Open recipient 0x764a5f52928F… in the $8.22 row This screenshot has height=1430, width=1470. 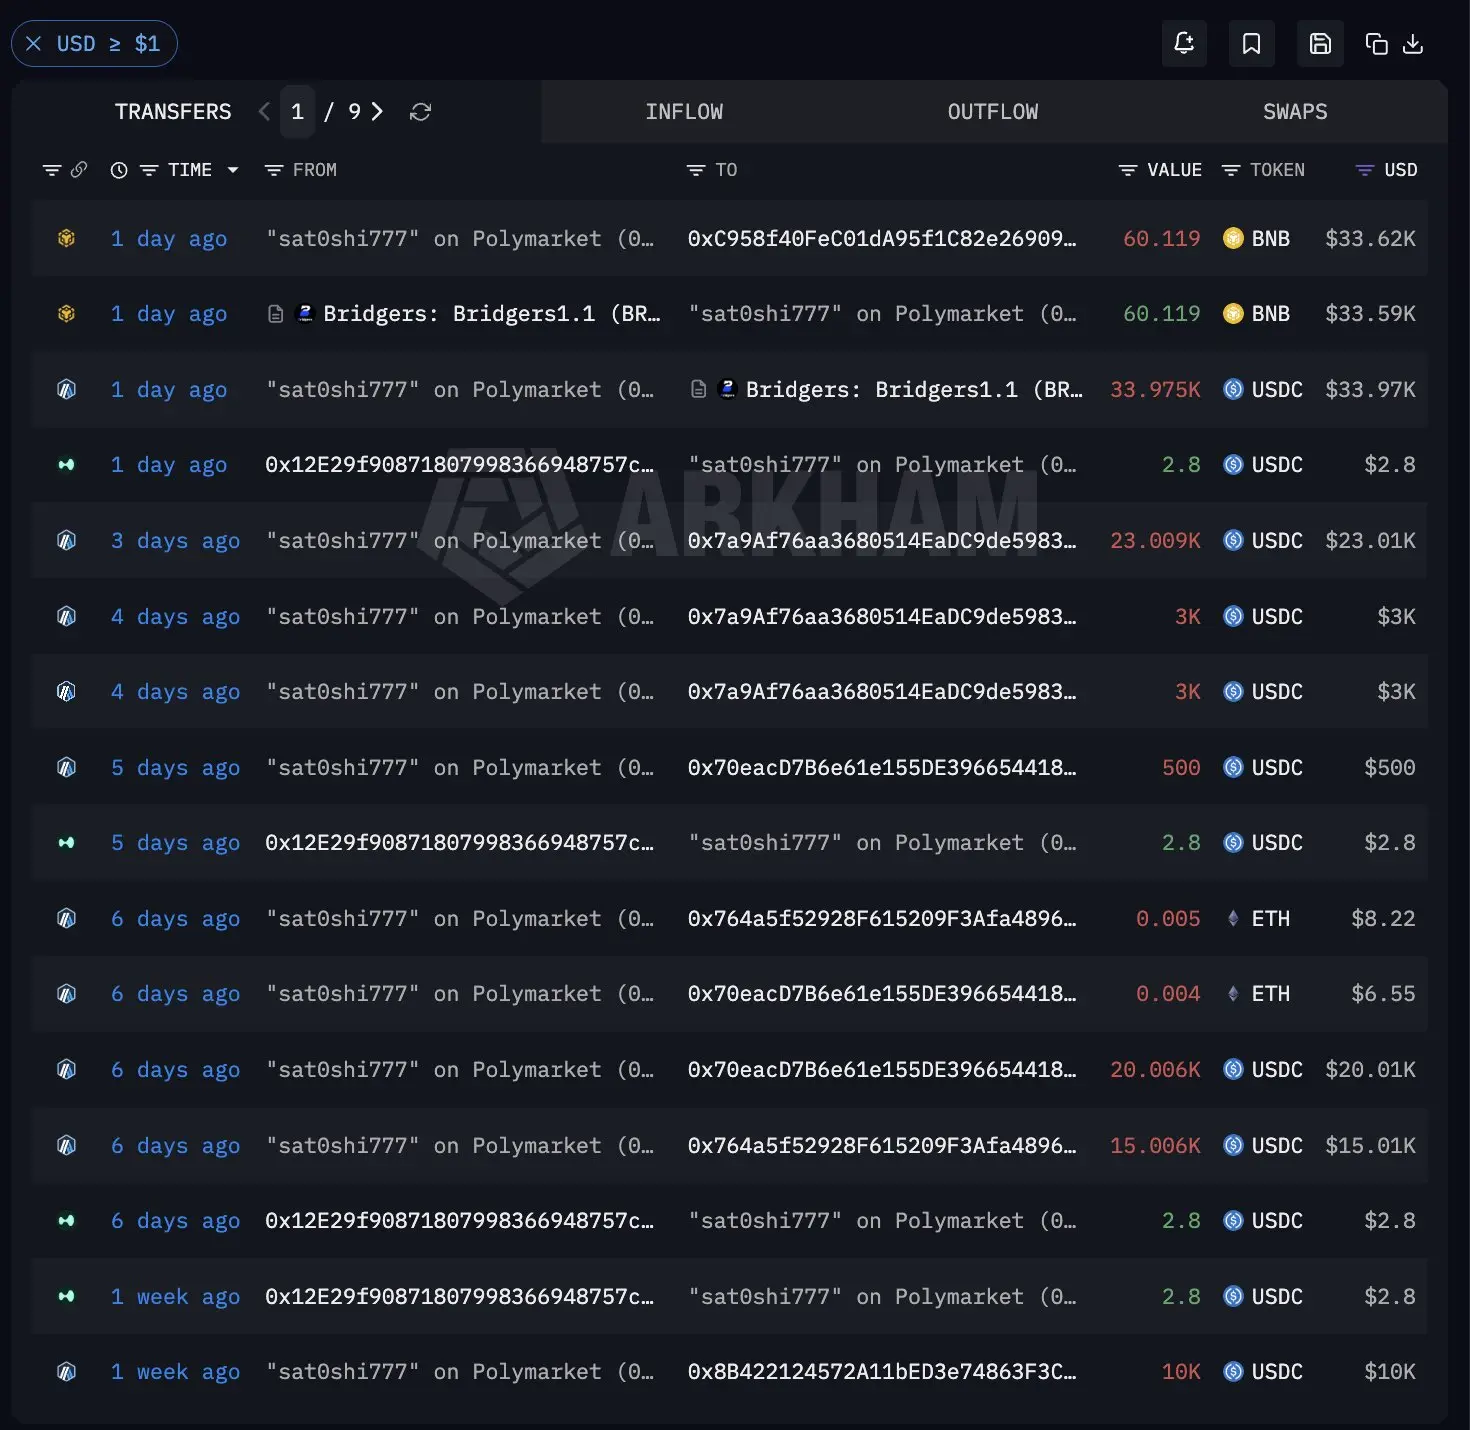point(882,919)
